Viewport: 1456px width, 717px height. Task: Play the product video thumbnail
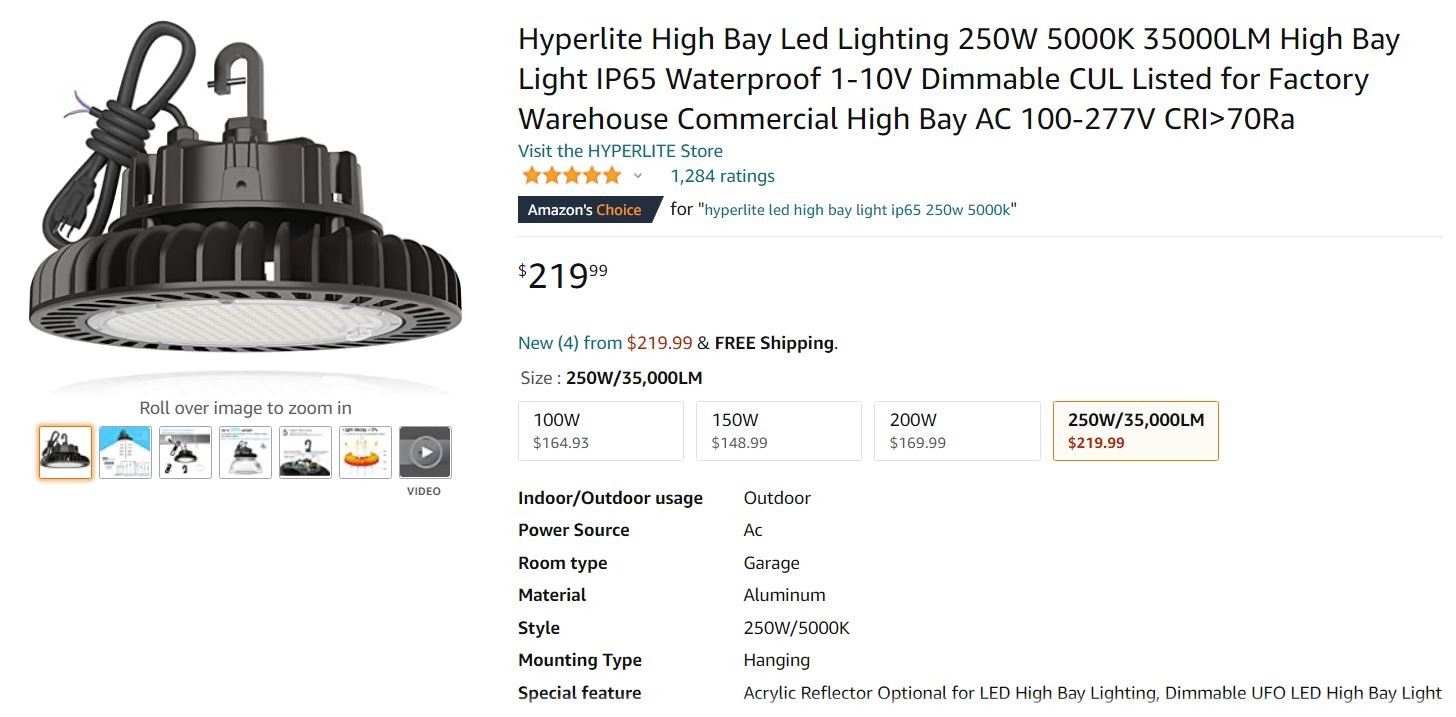click(425, 452)
